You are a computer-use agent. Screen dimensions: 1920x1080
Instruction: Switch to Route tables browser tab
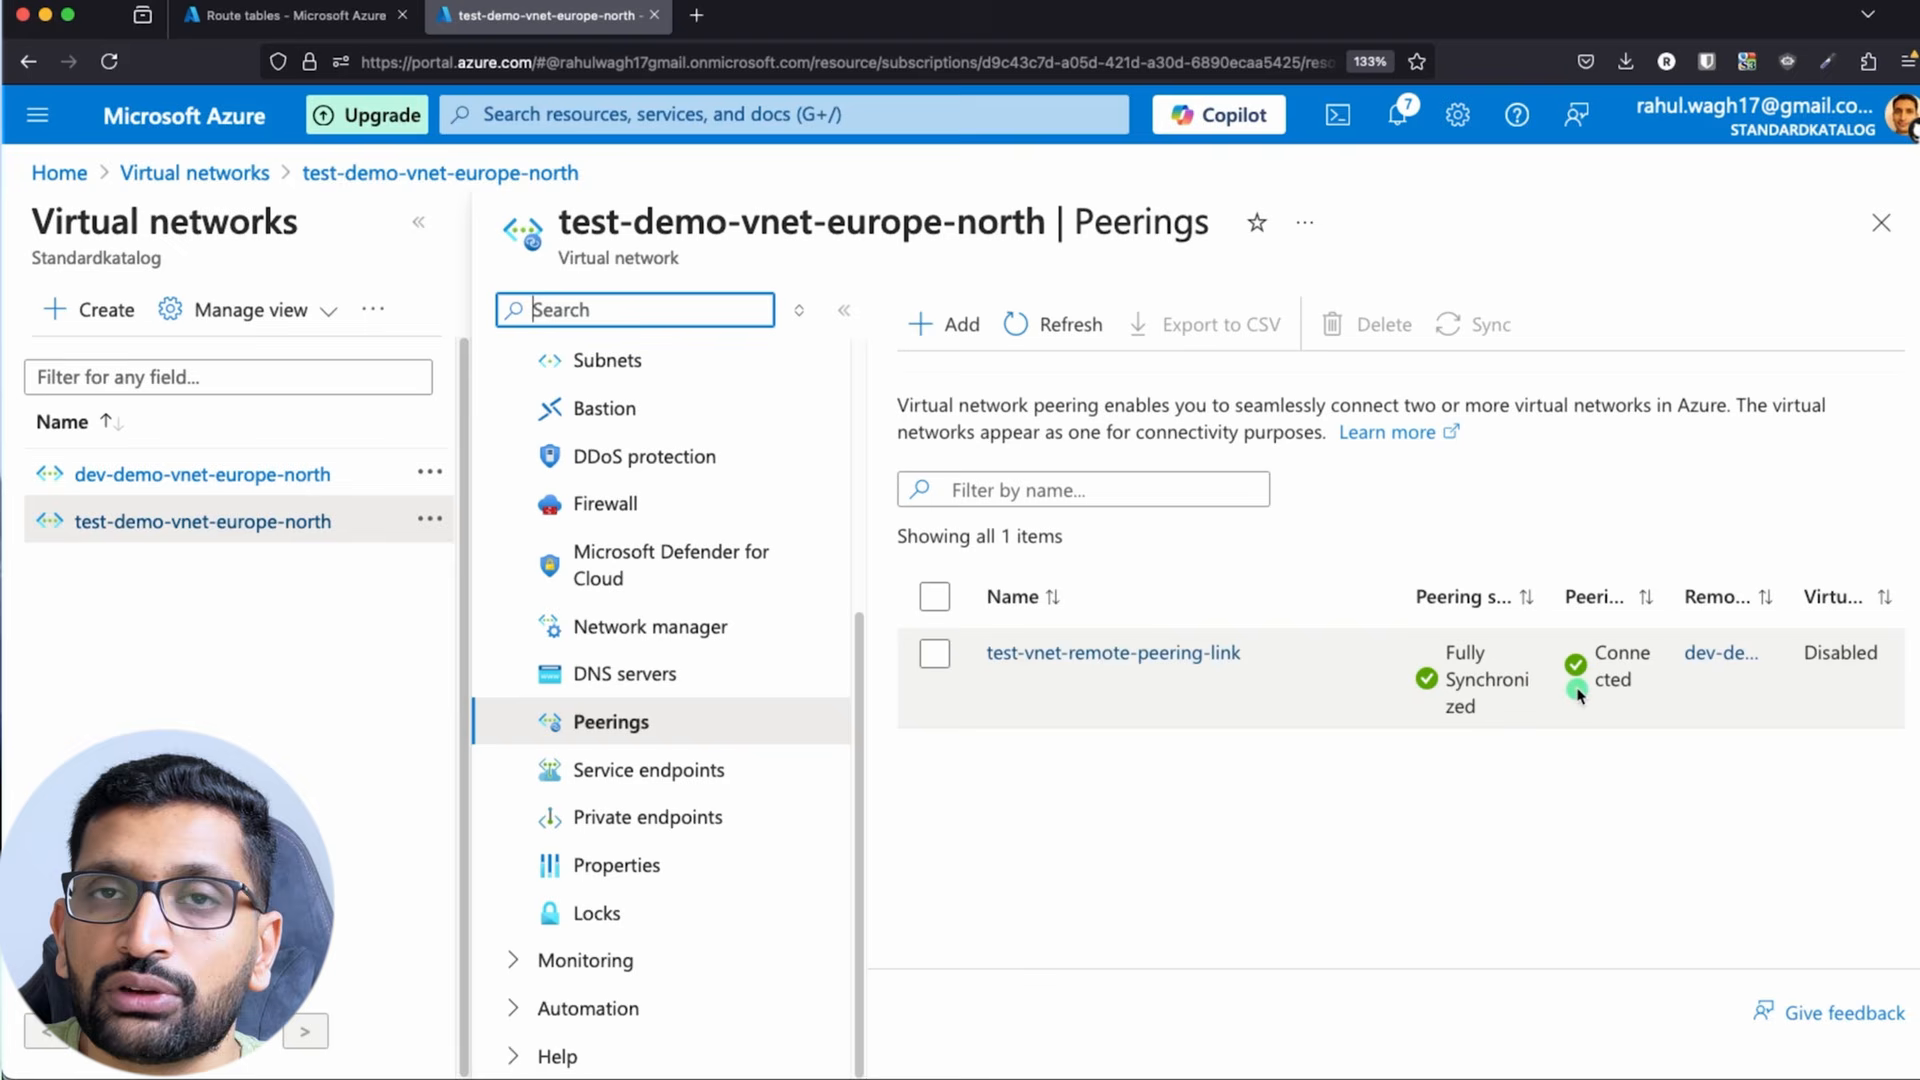295,15
